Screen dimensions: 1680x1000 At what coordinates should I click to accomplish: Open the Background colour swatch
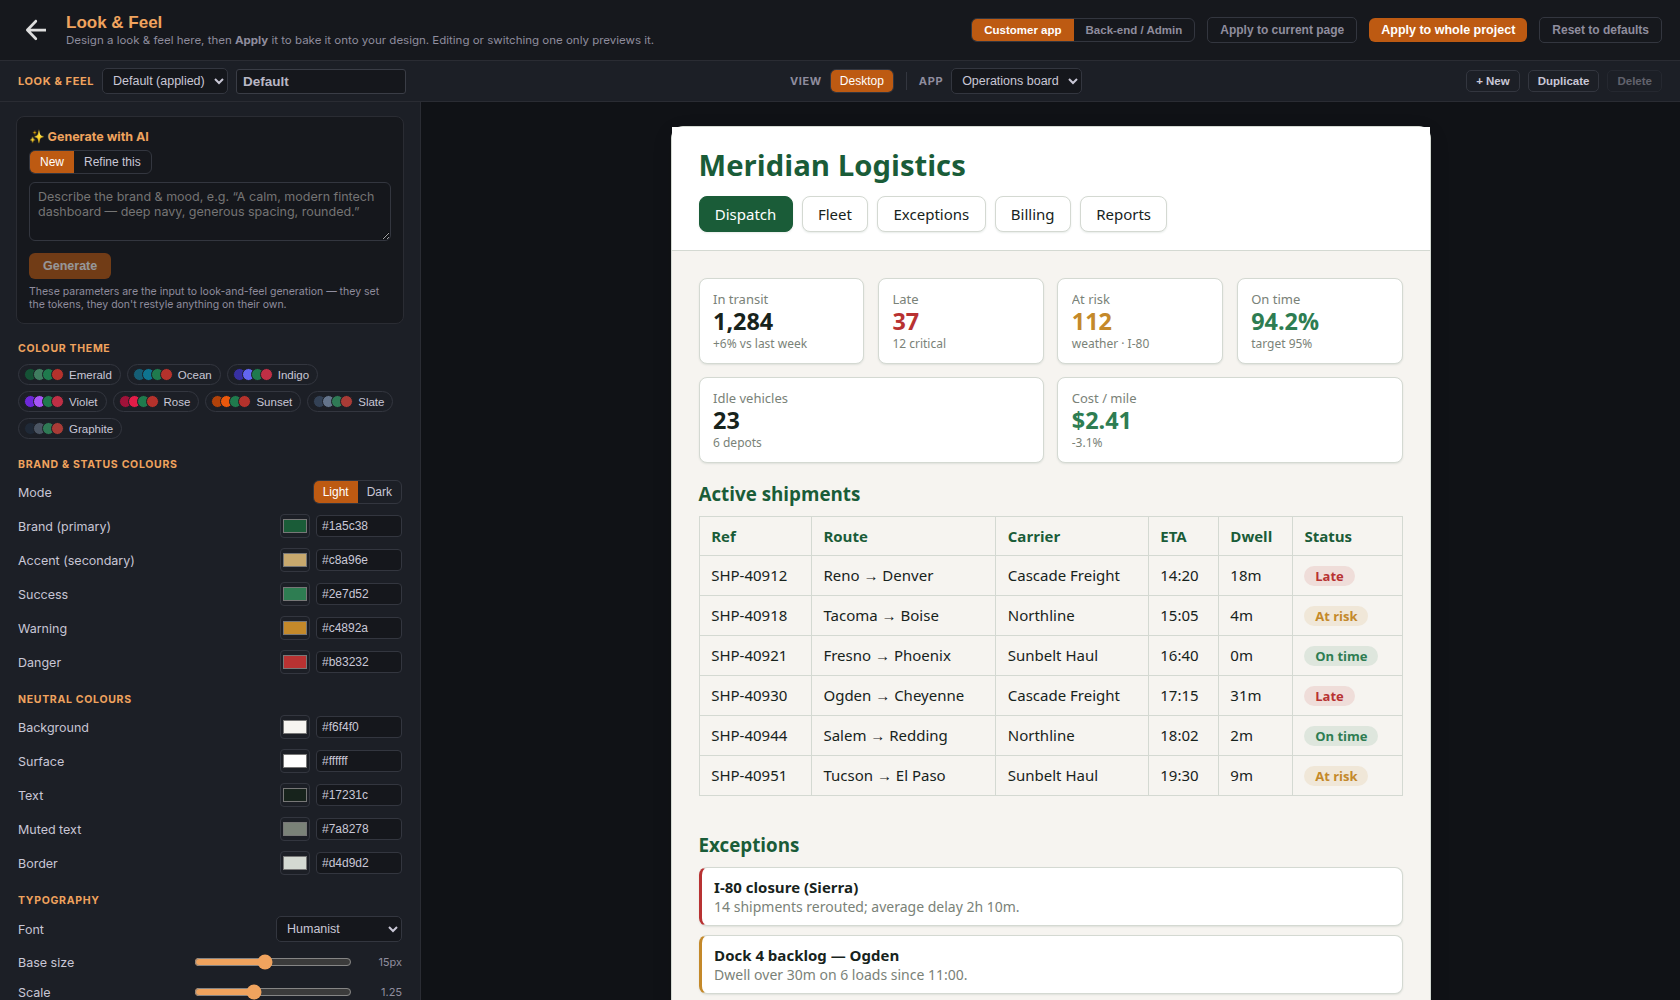tap(295, 727)
